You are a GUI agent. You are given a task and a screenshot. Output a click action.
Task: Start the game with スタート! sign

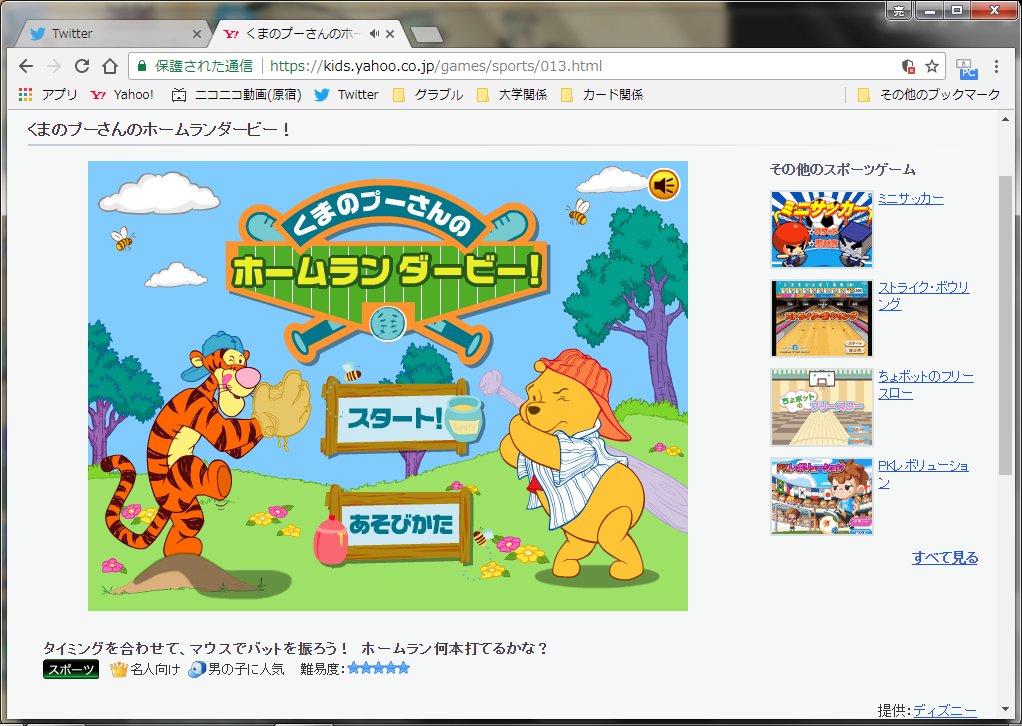pos(395,418)
